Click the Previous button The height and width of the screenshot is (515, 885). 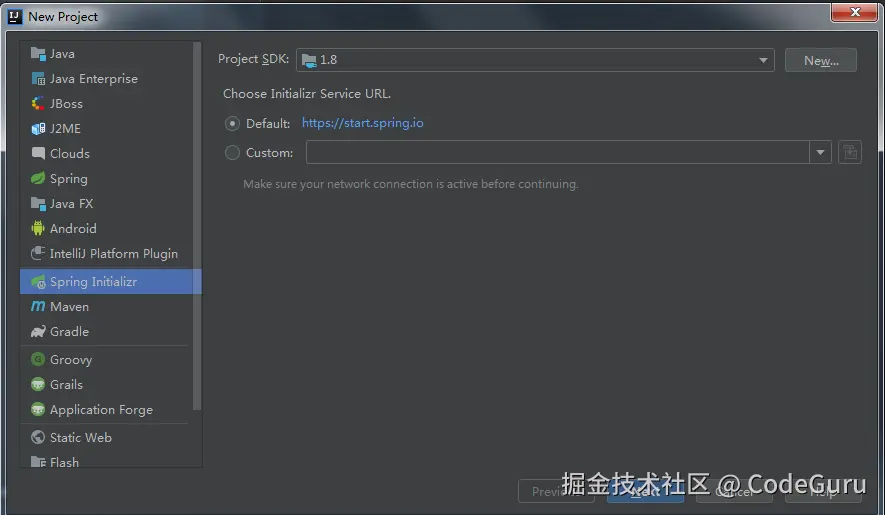pos(556,491)
